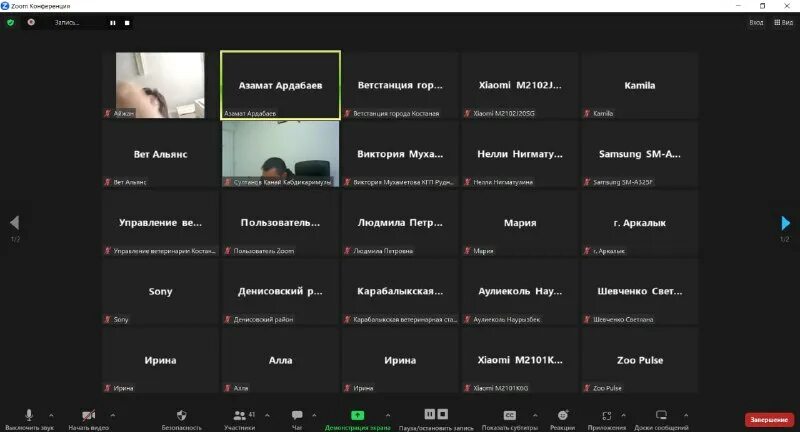800x432 pixels.
Task: Select the Султанов video tile
Action: click(x=280, y=154)
